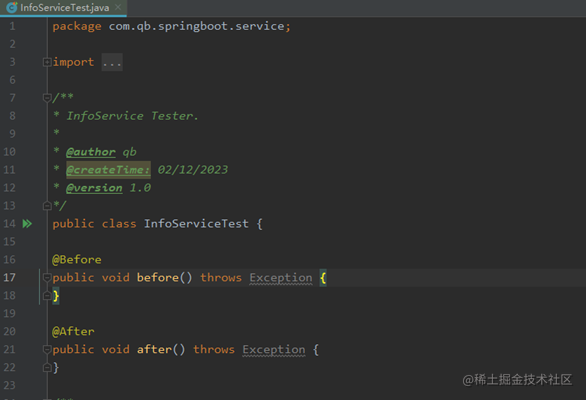
Task: Click the package name com.qb.springboot.service
Action: tap(197, 26)
